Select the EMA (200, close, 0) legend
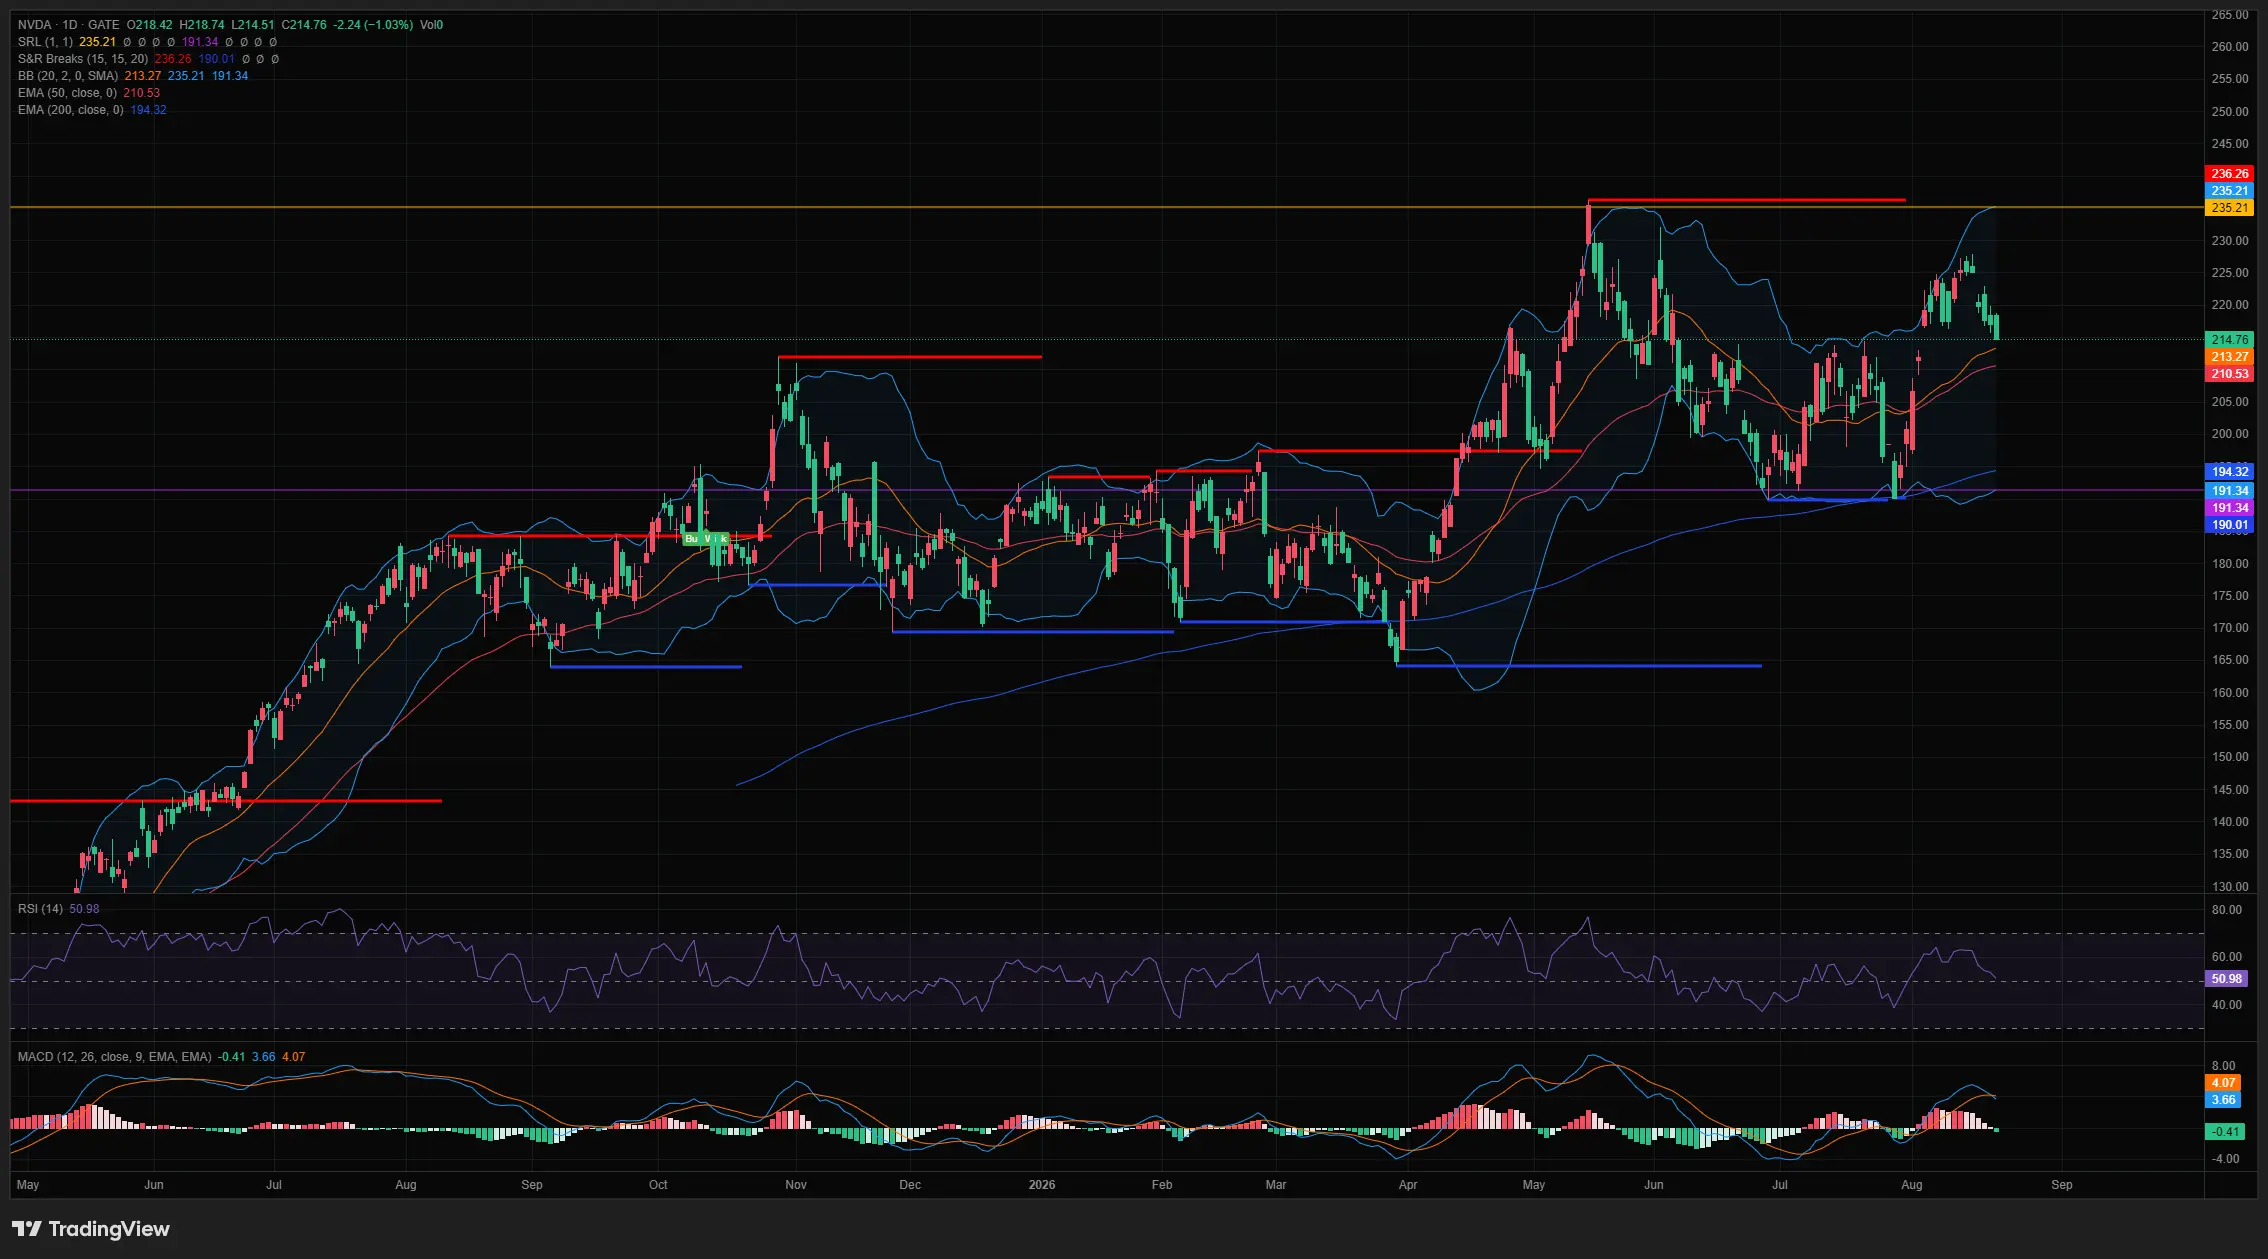The image size is (2268, 1259). [71, 110]
